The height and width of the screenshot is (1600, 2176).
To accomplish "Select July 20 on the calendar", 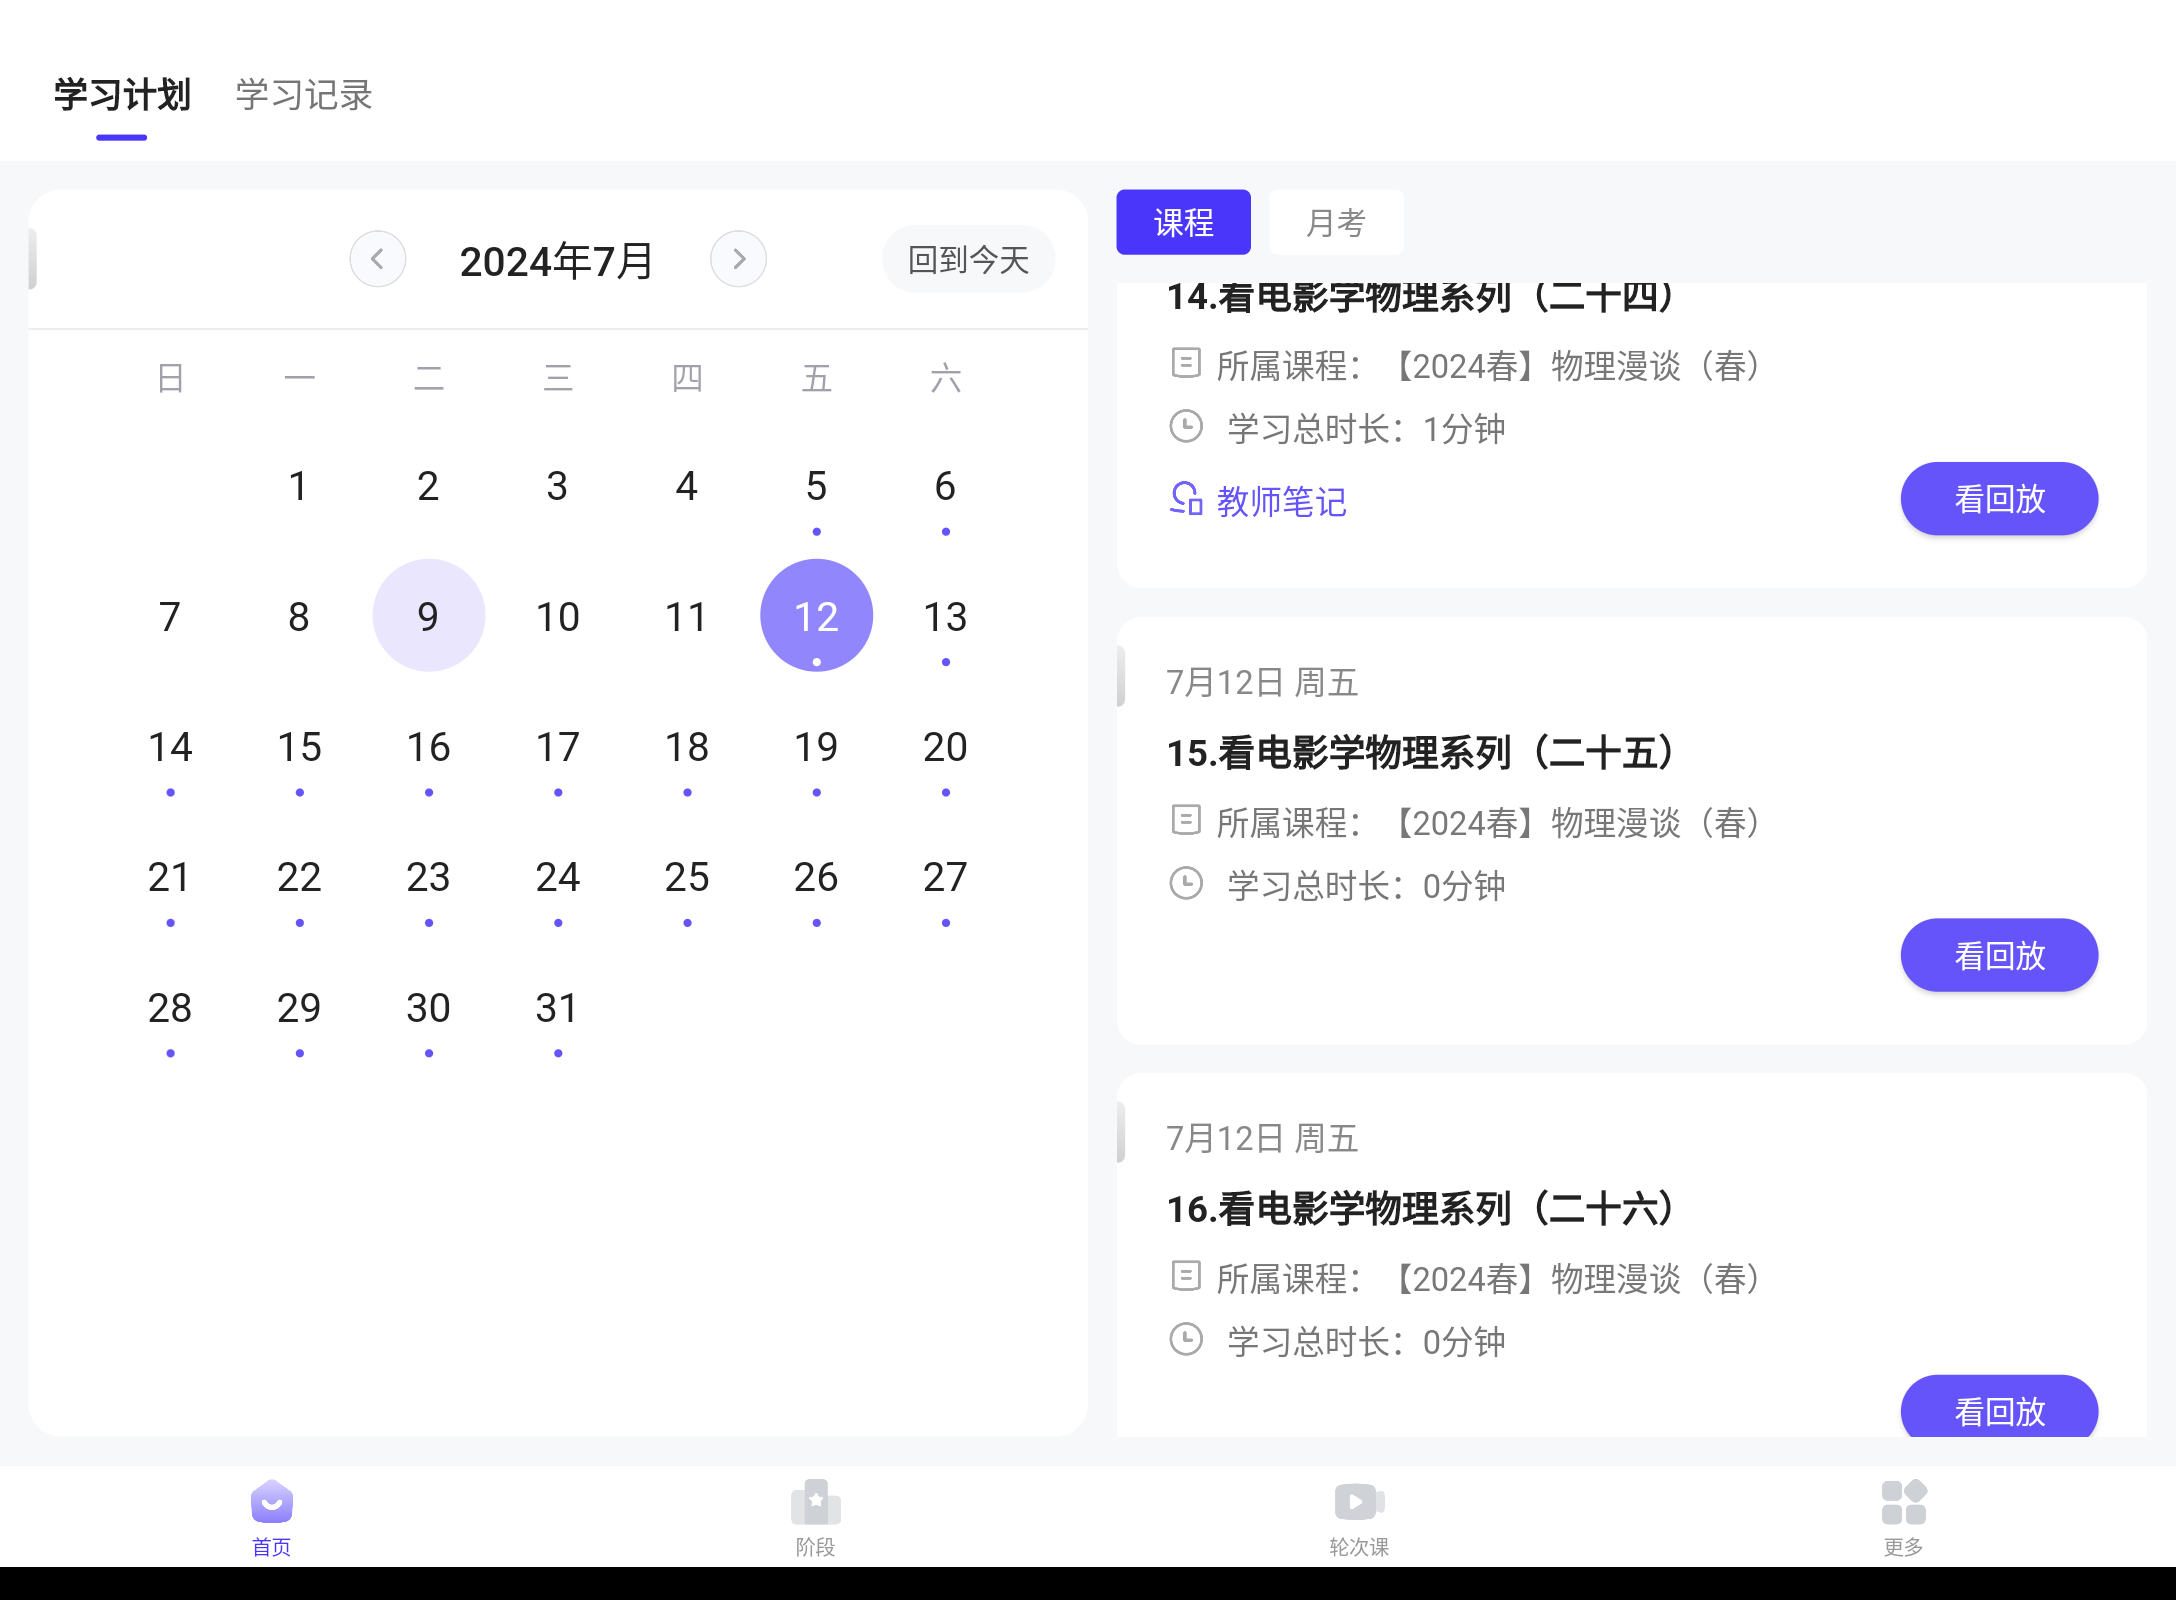I will pos(945,747).
